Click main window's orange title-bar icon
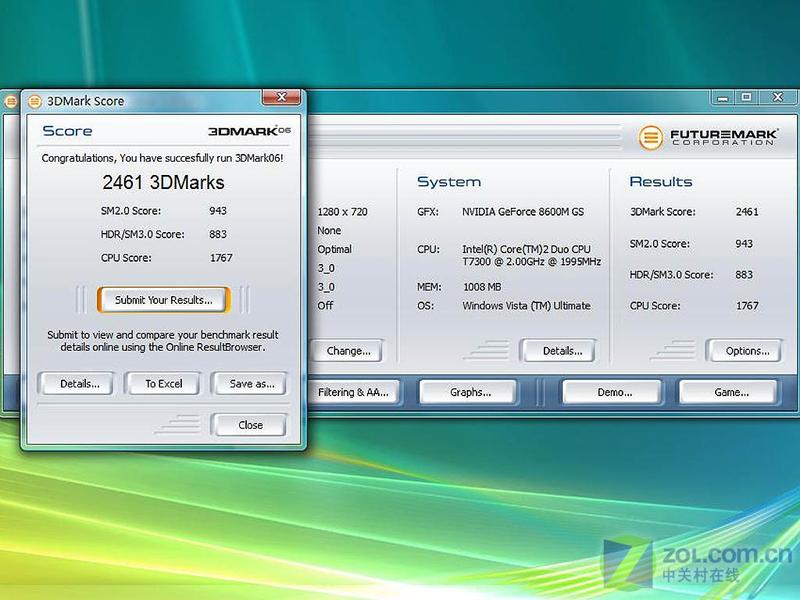This screenshot has width=800, height=600. point(10,101)
